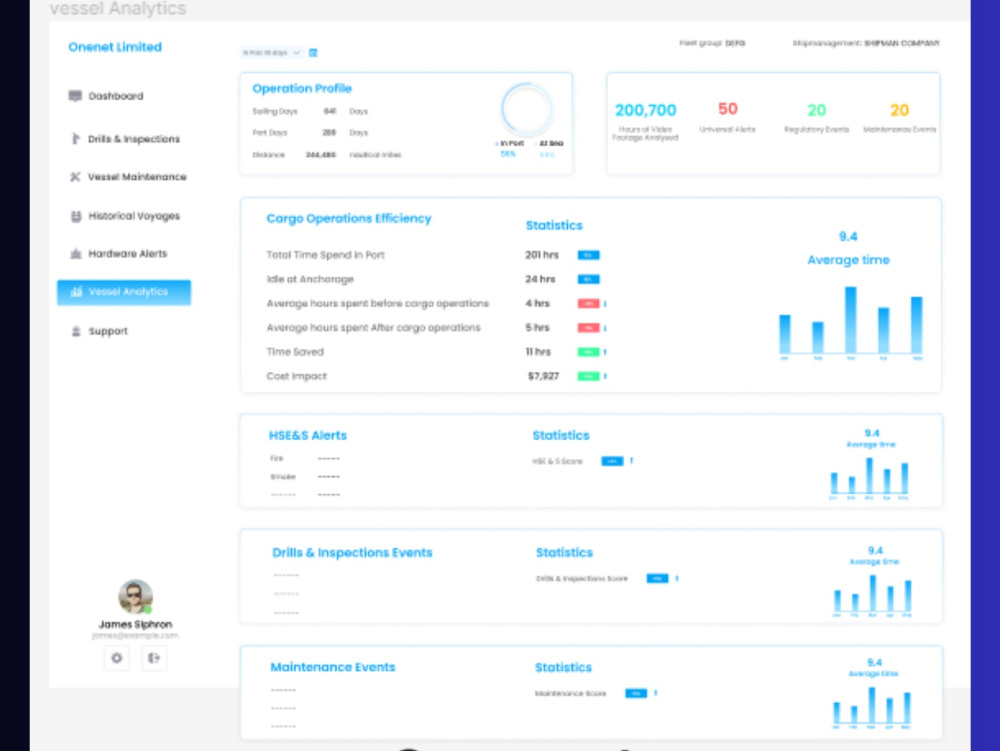Click the Vessel Analytics chart icon
The height and width of the screenshot is (751, 1000).
[77, 292]
